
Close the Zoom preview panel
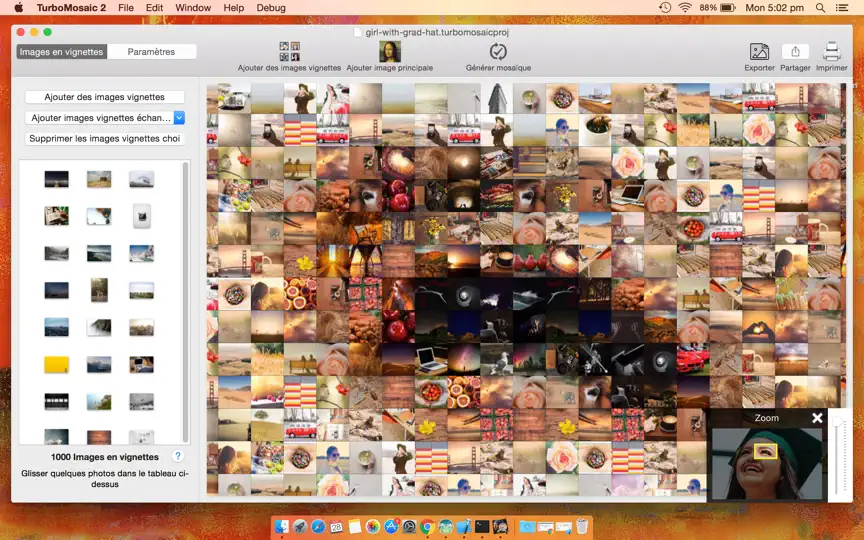[817, 418]
